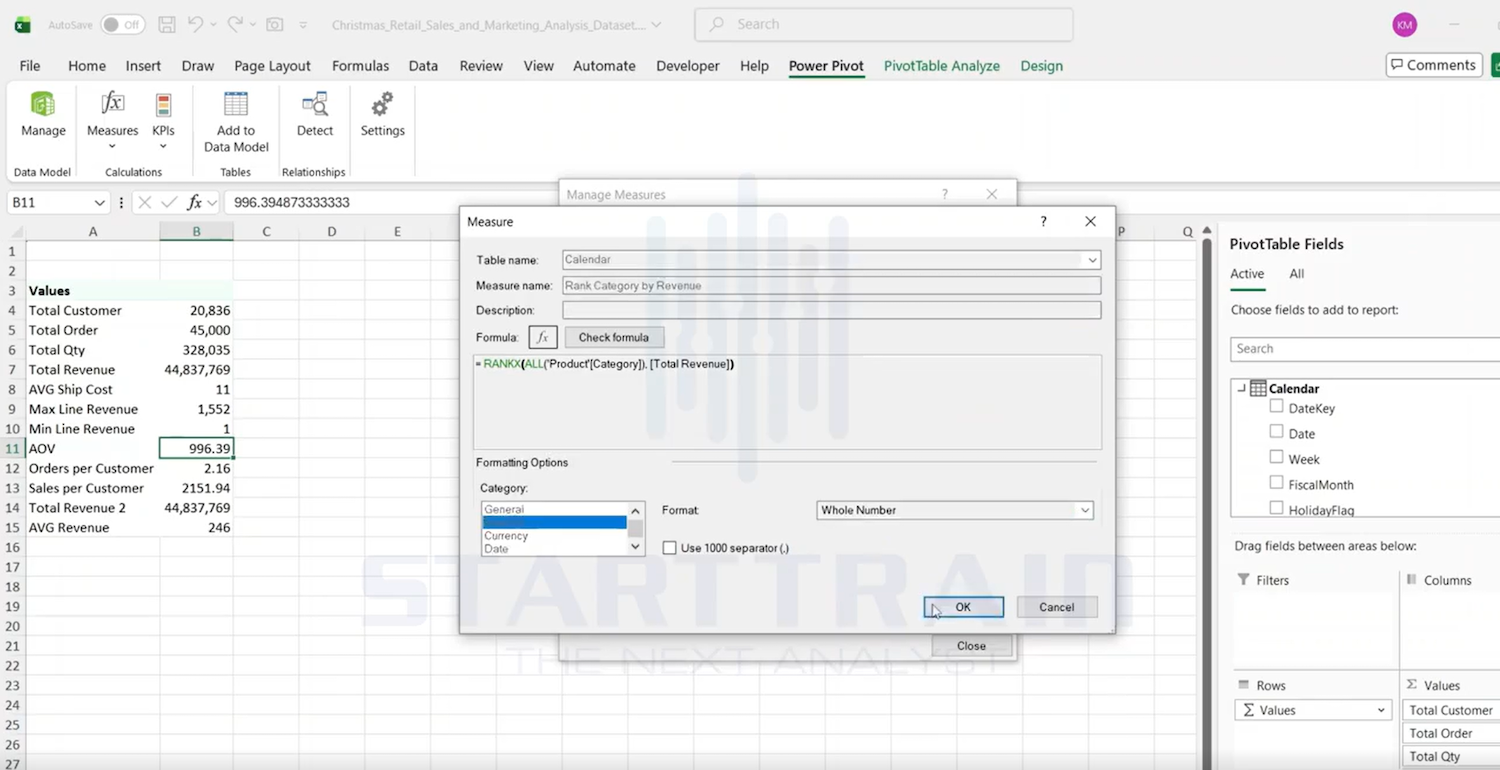This screenshot has width=1500, height=770.
Task: Click the fx insert function button in Measure dialog
Action: click(x=542, y=337)
